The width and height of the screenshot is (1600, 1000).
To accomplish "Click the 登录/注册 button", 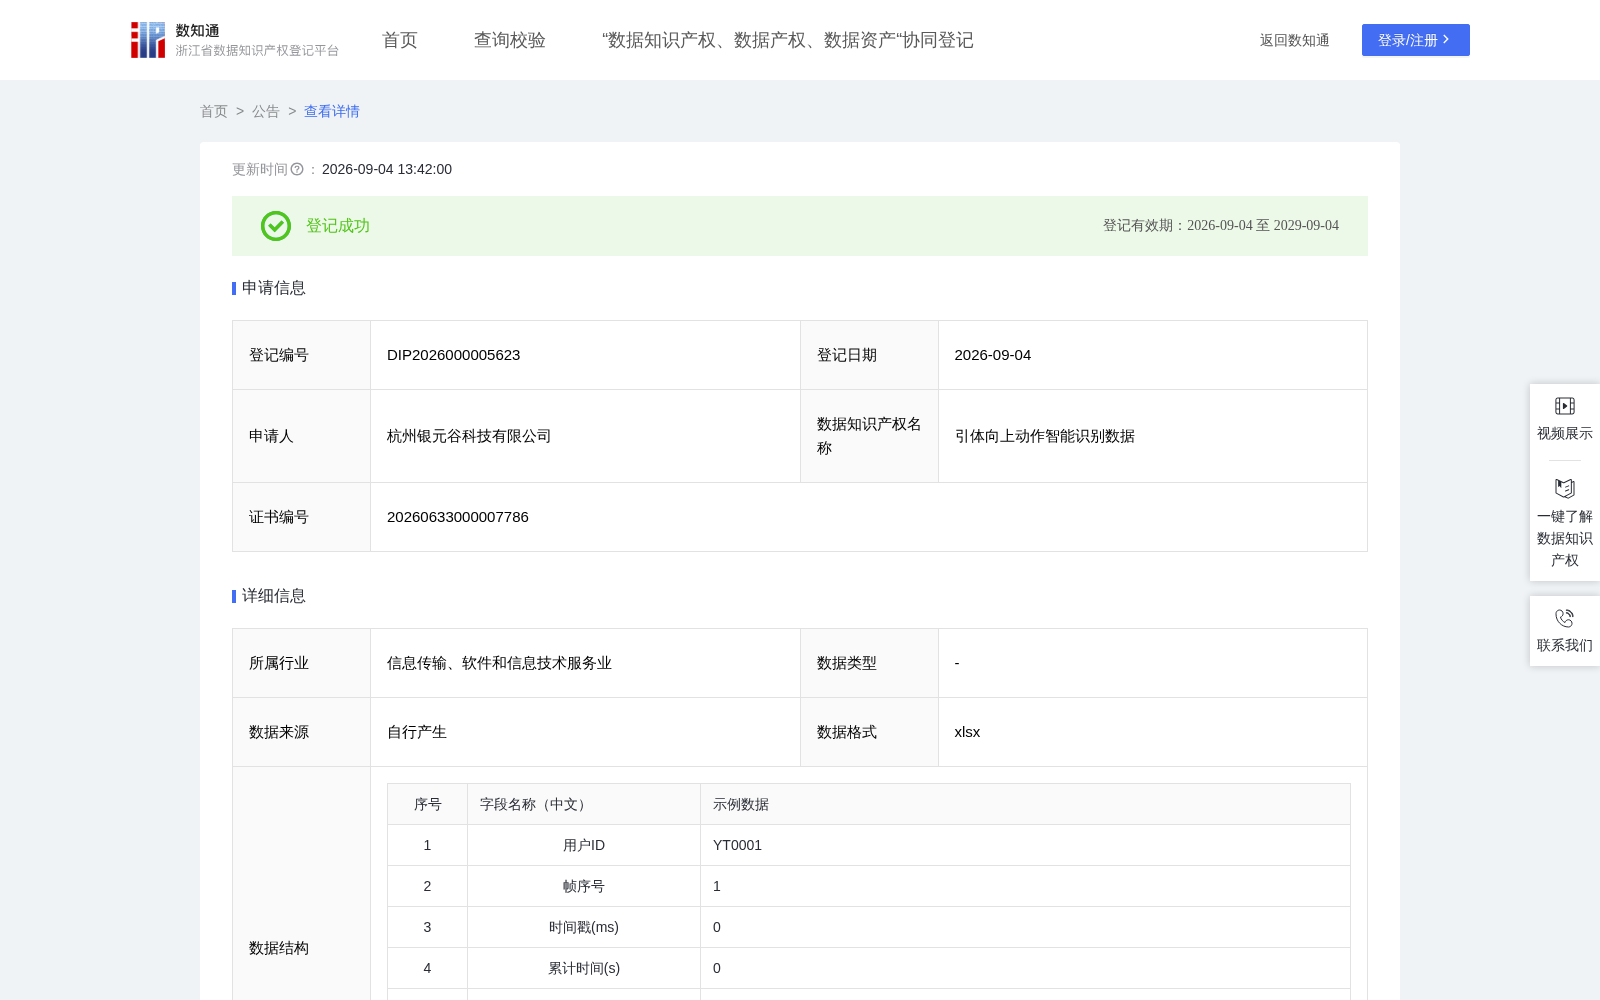I will [x=1416, y=40].
